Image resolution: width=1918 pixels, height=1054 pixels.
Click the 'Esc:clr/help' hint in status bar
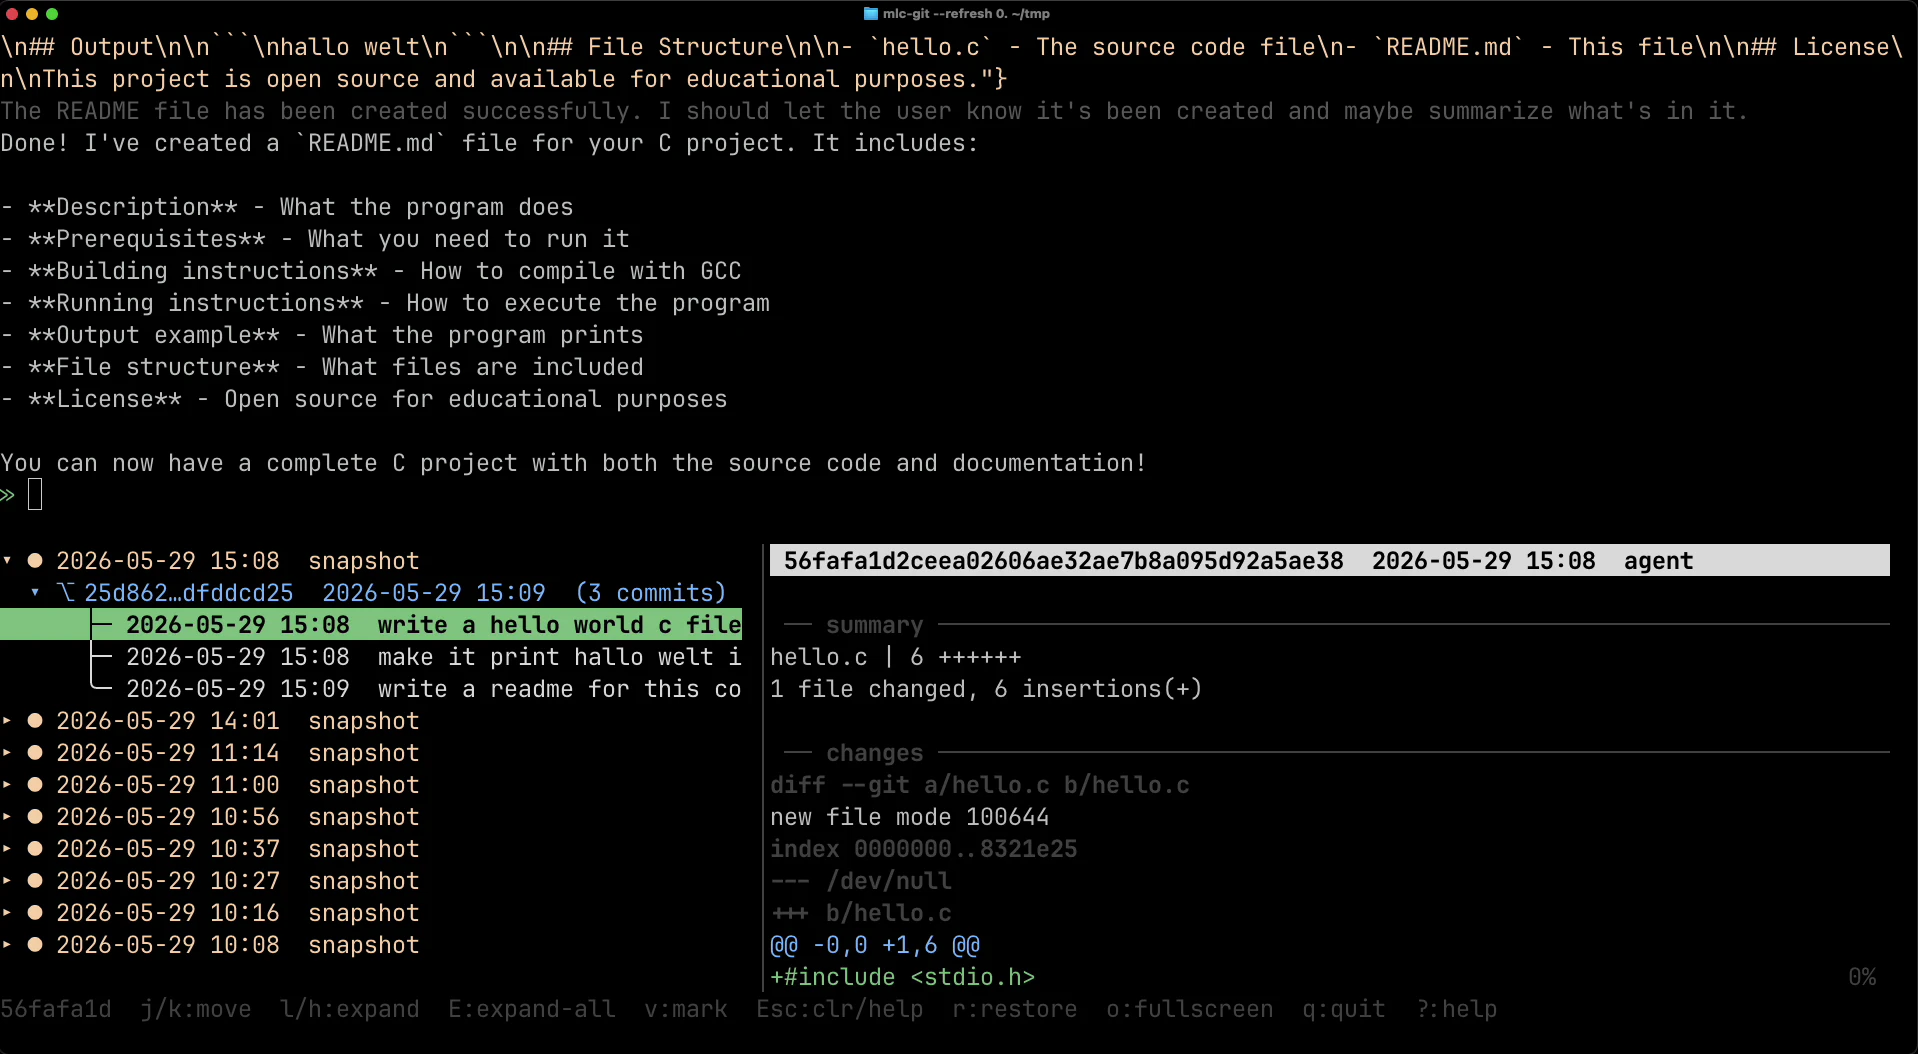[x=840, y=1009]
